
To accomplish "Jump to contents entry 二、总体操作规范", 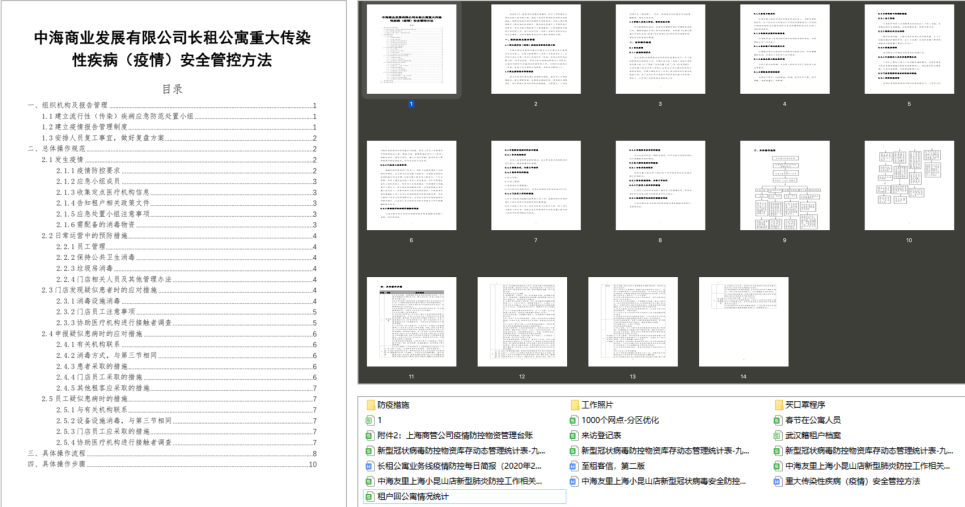I will pyautogui.click(x=172, y=149).
